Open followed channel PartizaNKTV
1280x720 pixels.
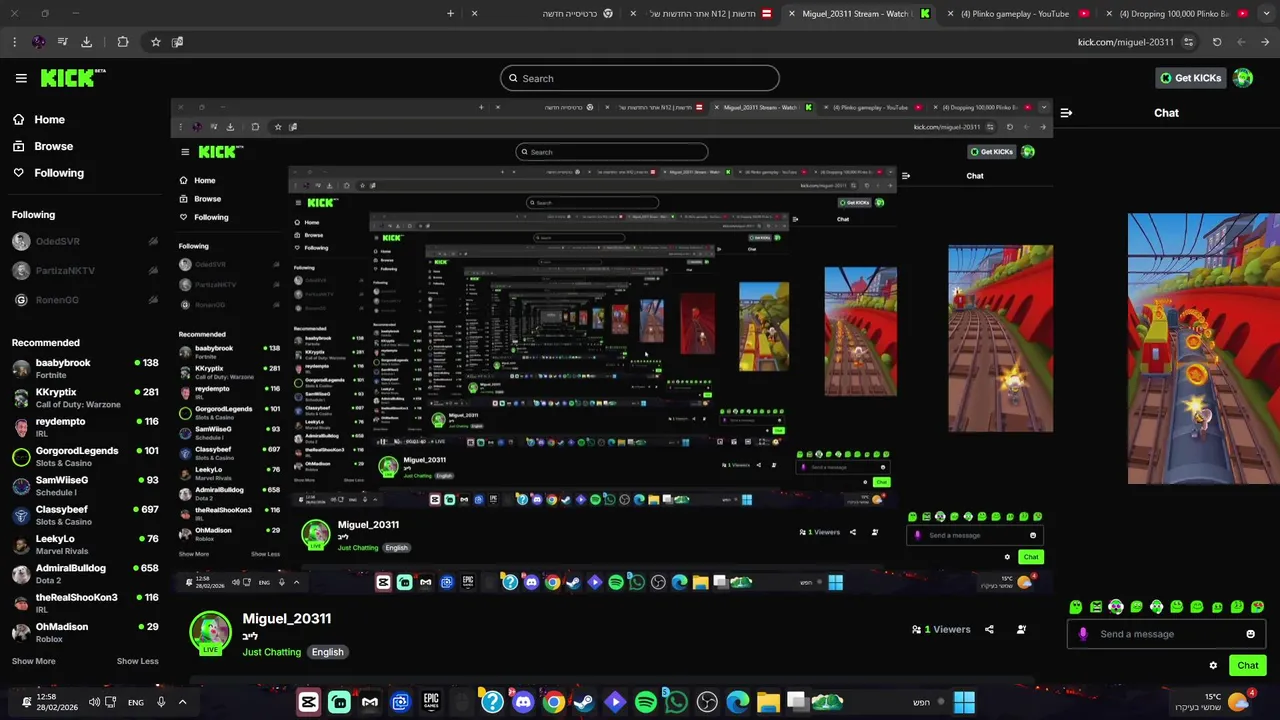click(85, 270)
